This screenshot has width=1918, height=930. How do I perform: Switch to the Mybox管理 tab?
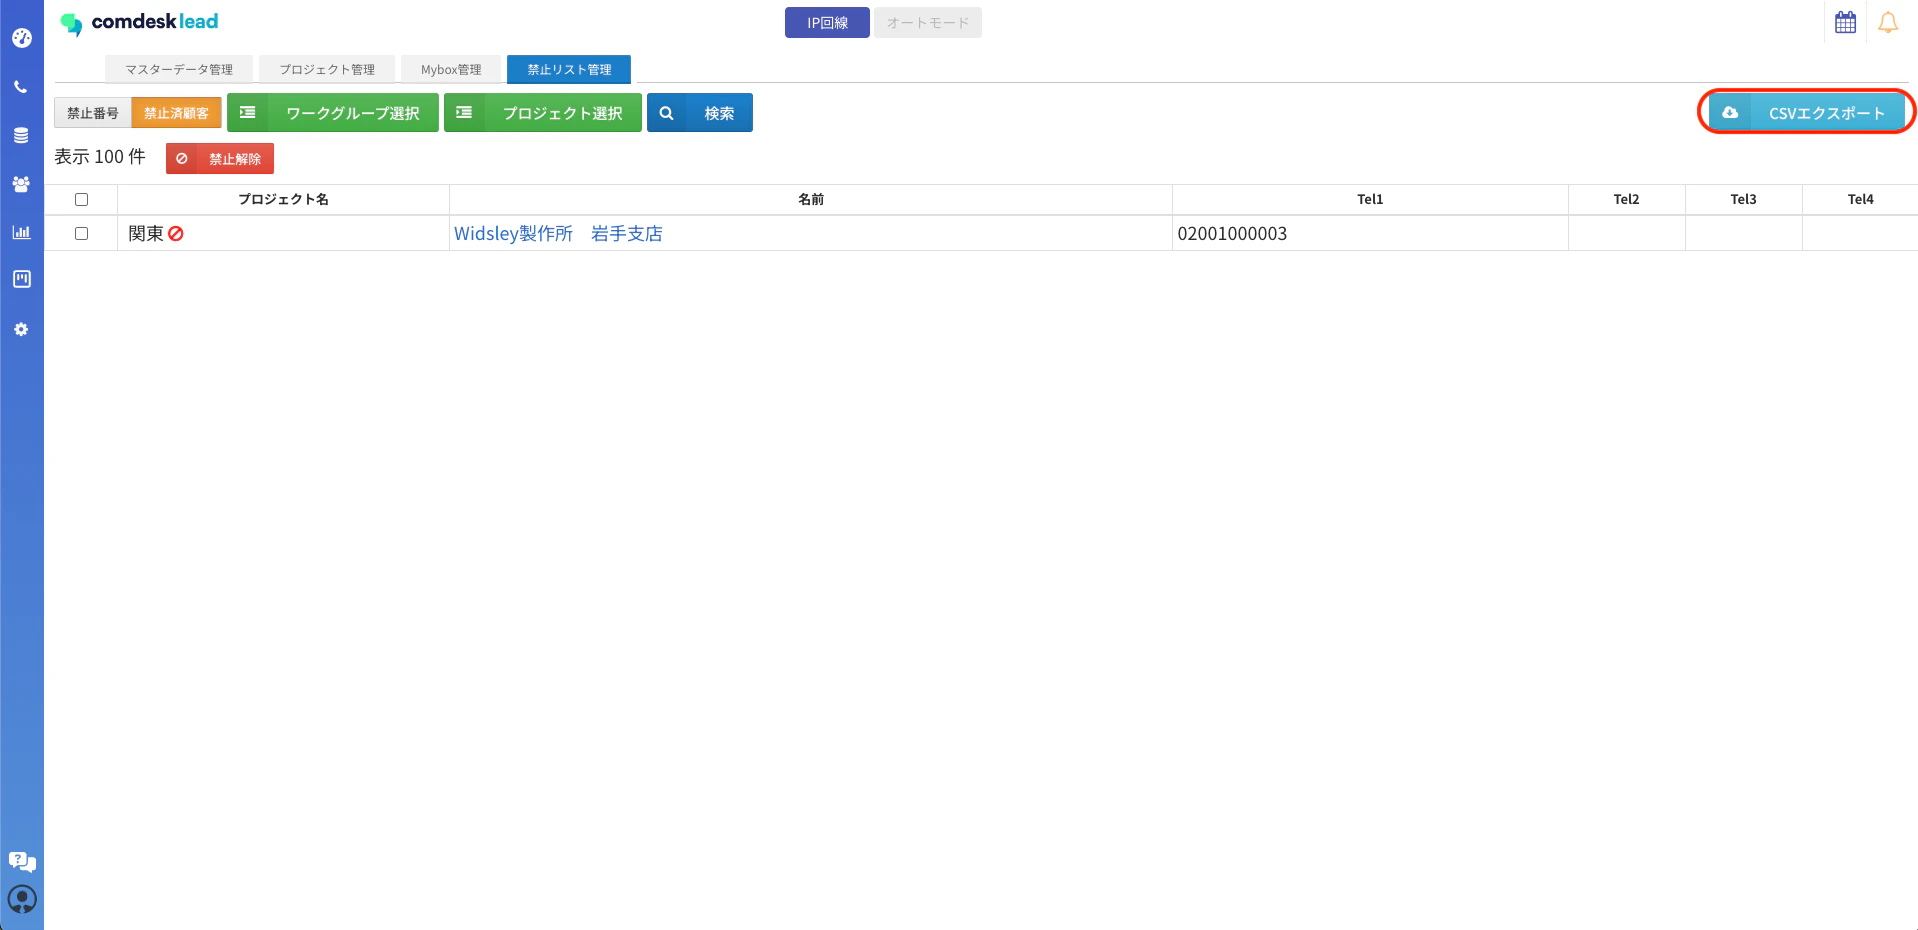tap(451, 69)
